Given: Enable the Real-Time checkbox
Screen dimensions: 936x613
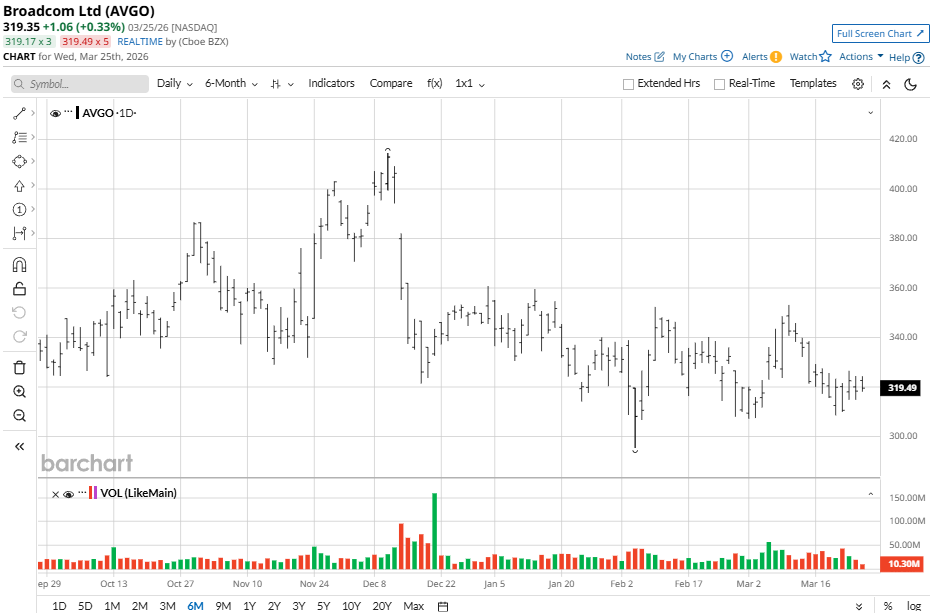Looking at the screenshot, I should [719, 84].
